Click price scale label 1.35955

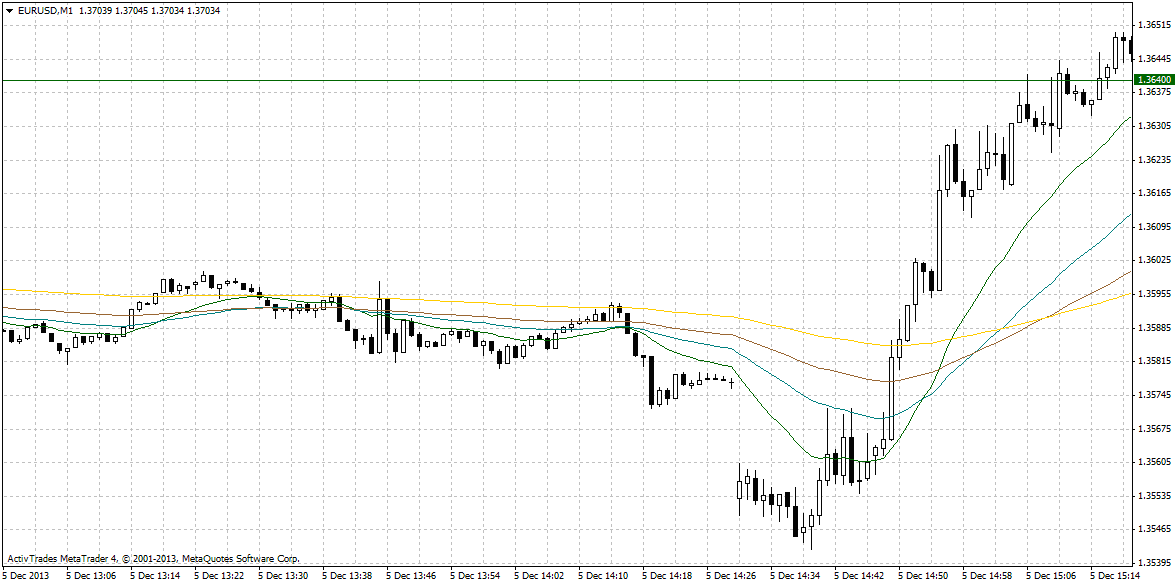click(x=1154, y=294)
